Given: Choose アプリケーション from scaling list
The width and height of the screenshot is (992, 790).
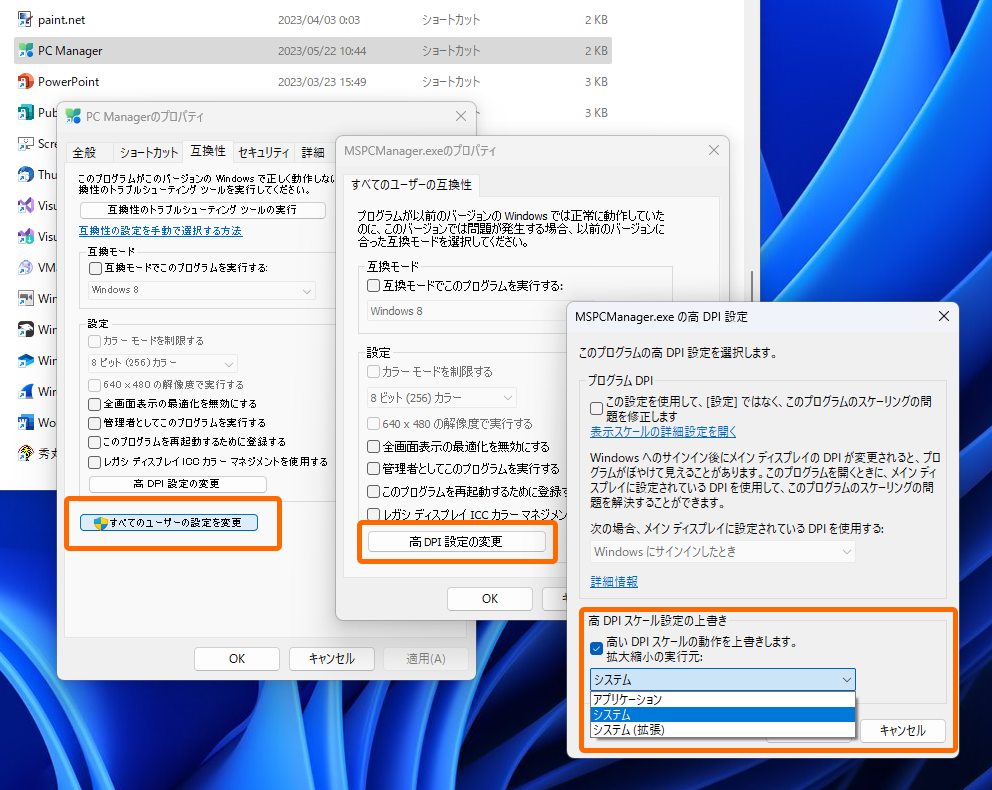Looking at the screenshot, I should (722, 700).
